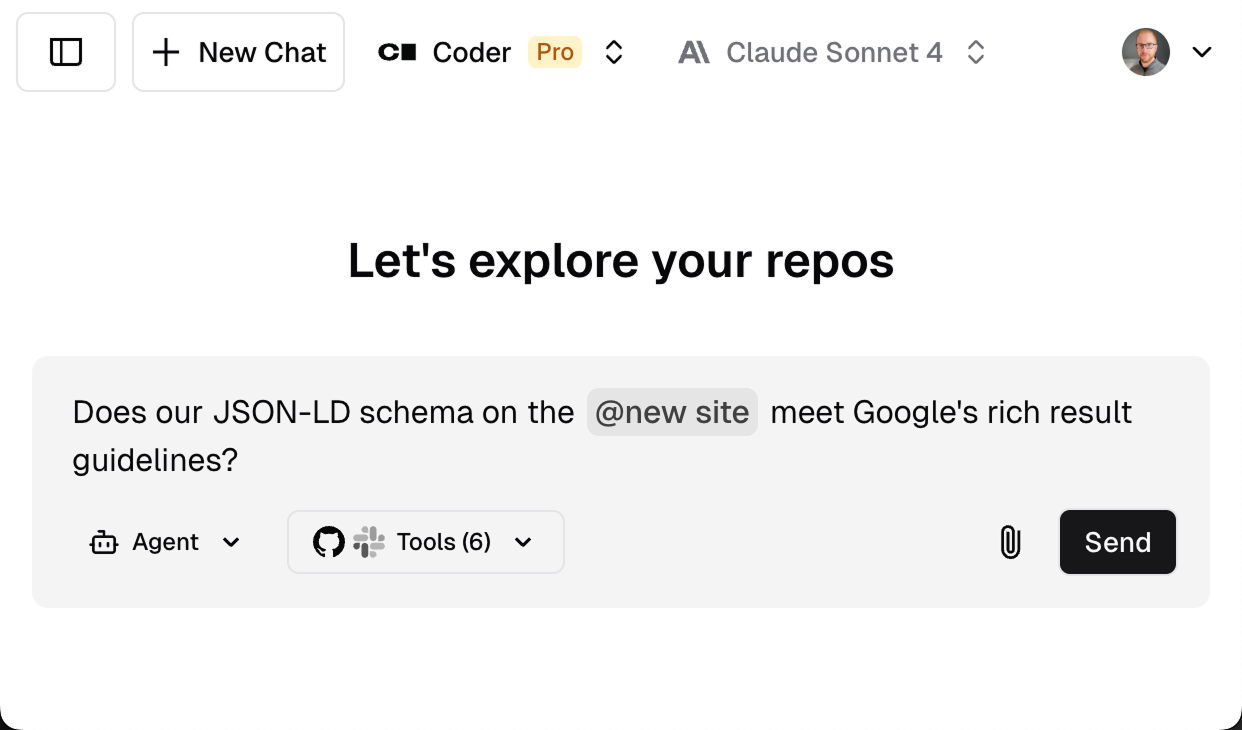Expand the Agent mode dropdown chevron
Image resolution: width=1242 pixels, height=730 pixels.
pos(231,542)
